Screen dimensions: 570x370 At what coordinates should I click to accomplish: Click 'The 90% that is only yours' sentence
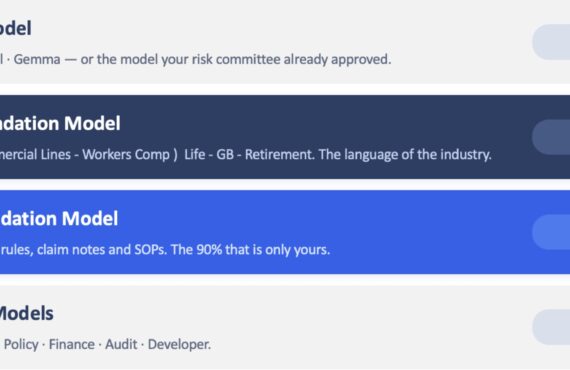click(250, 250)
